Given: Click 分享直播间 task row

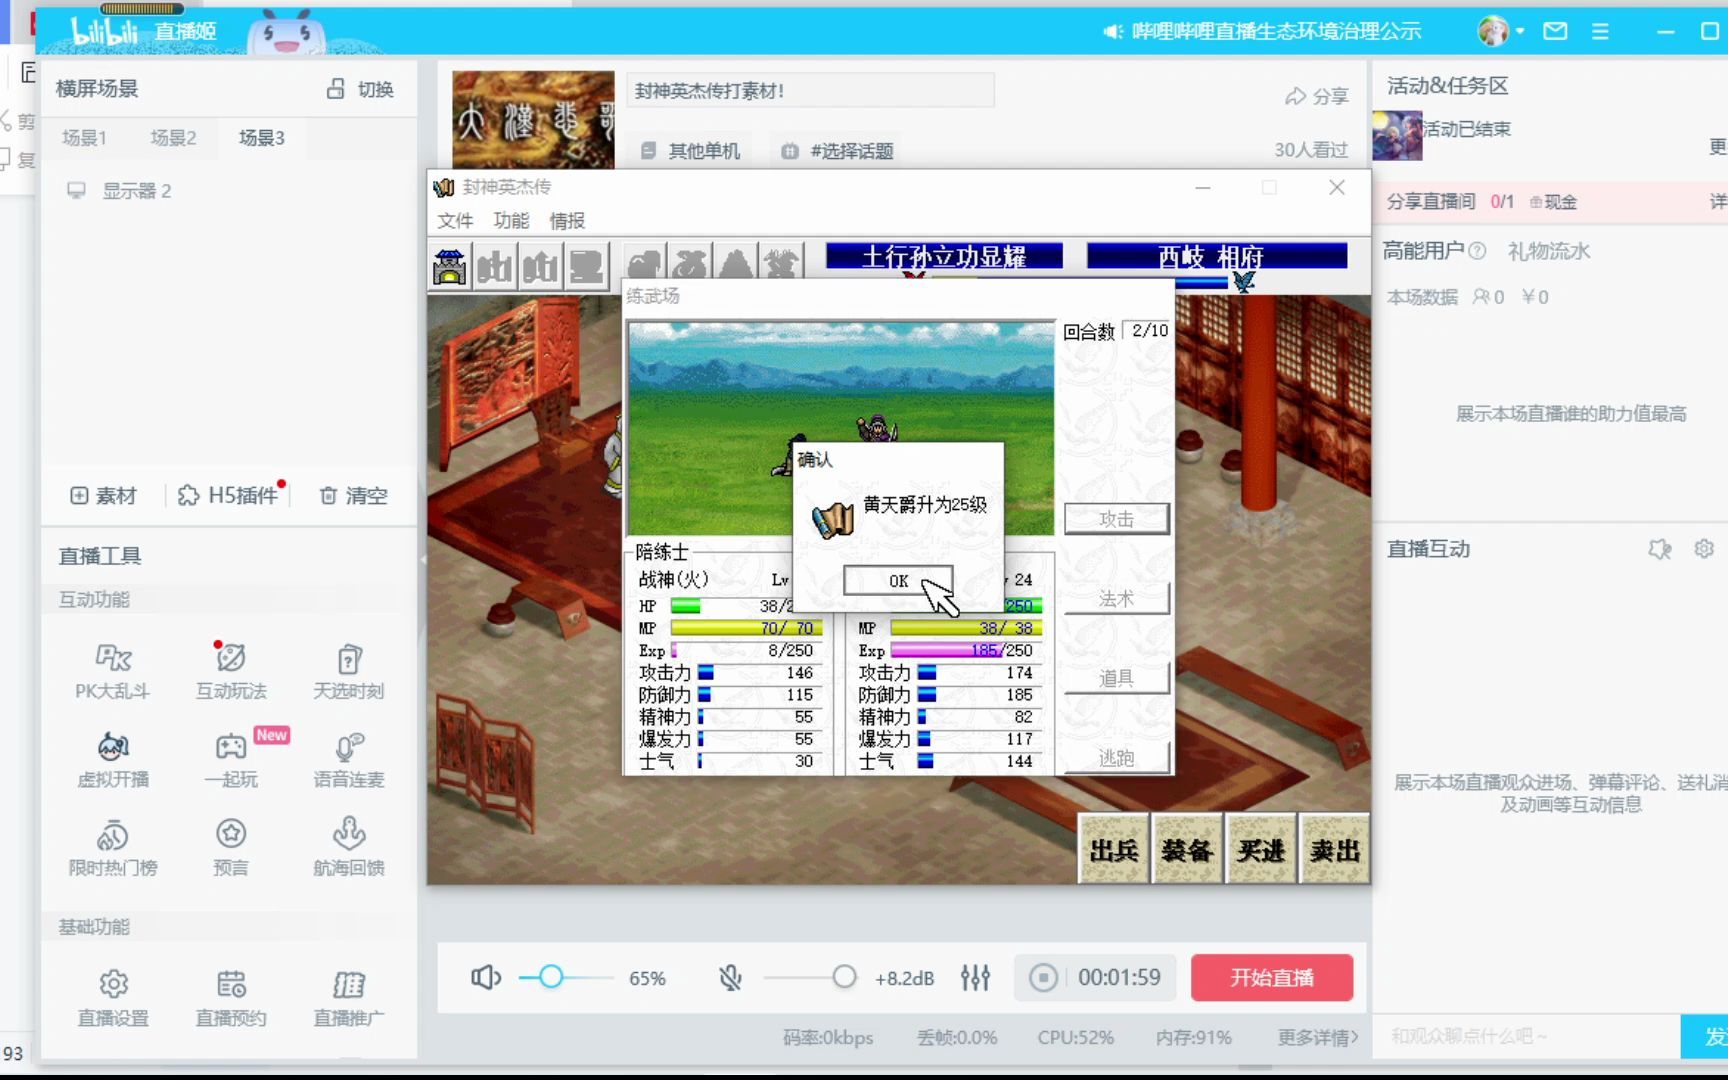Looking at the screenshot, I should coord(1550,201).
